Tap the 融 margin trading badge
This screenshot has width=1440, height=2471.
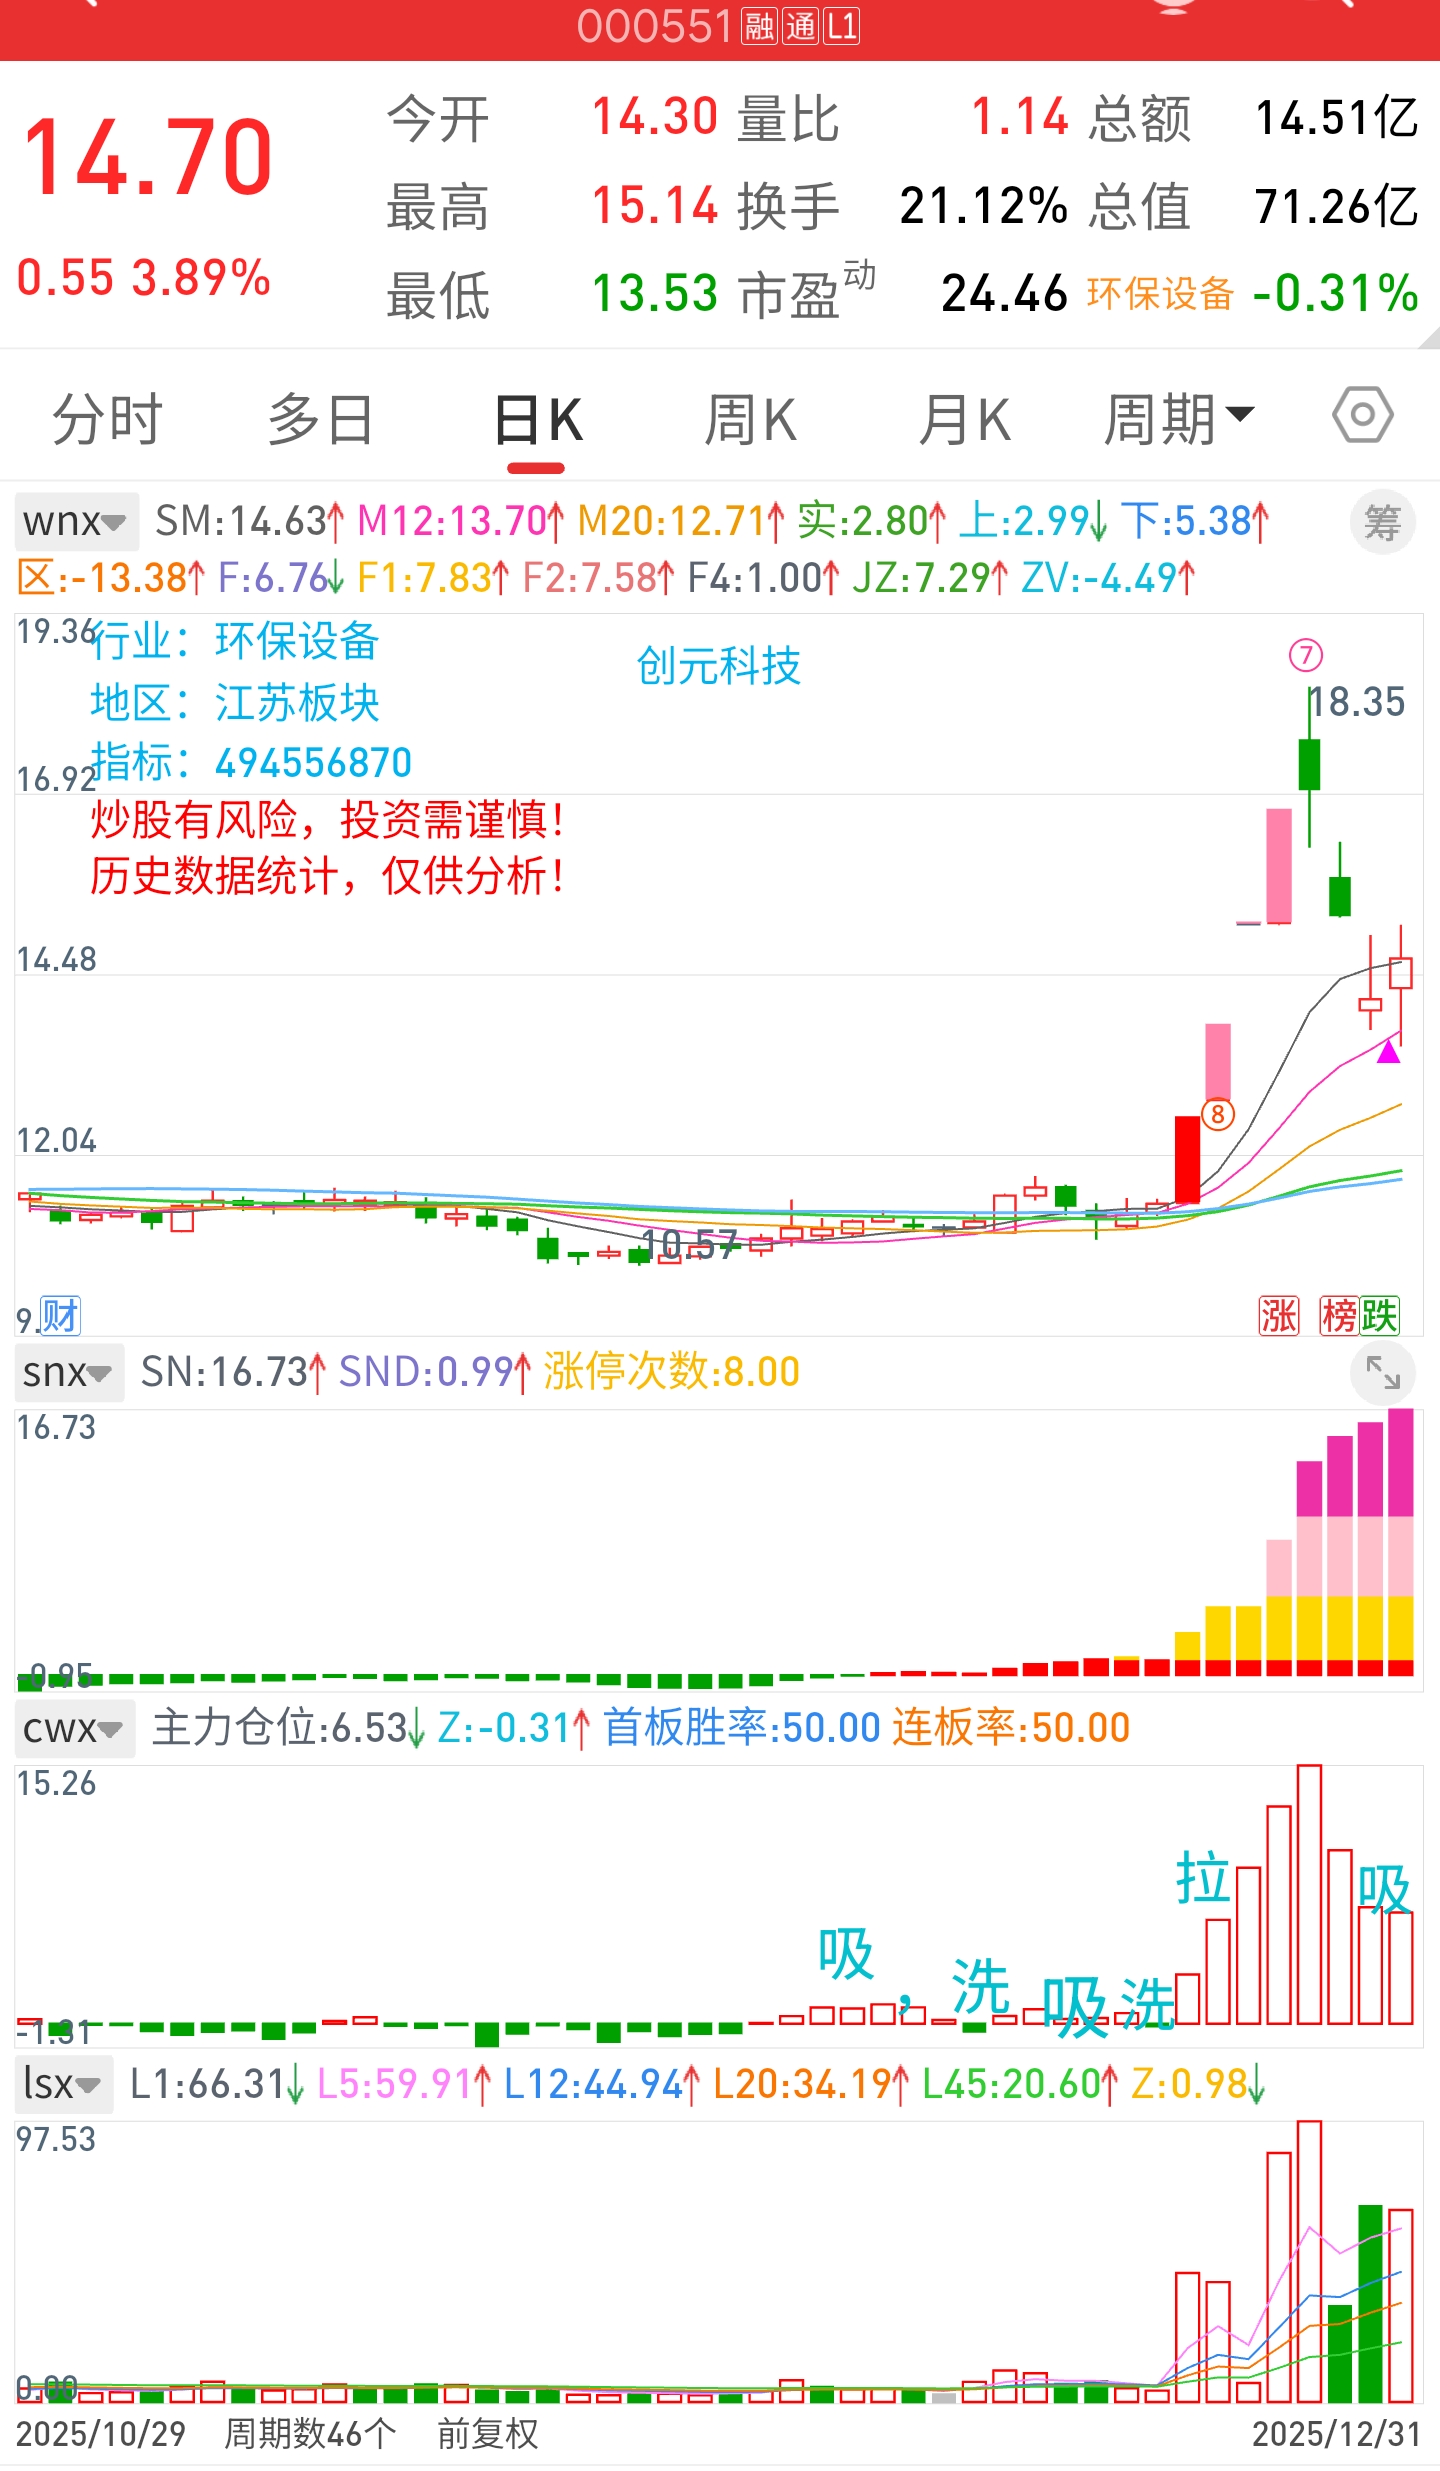[x=759, y=26]
